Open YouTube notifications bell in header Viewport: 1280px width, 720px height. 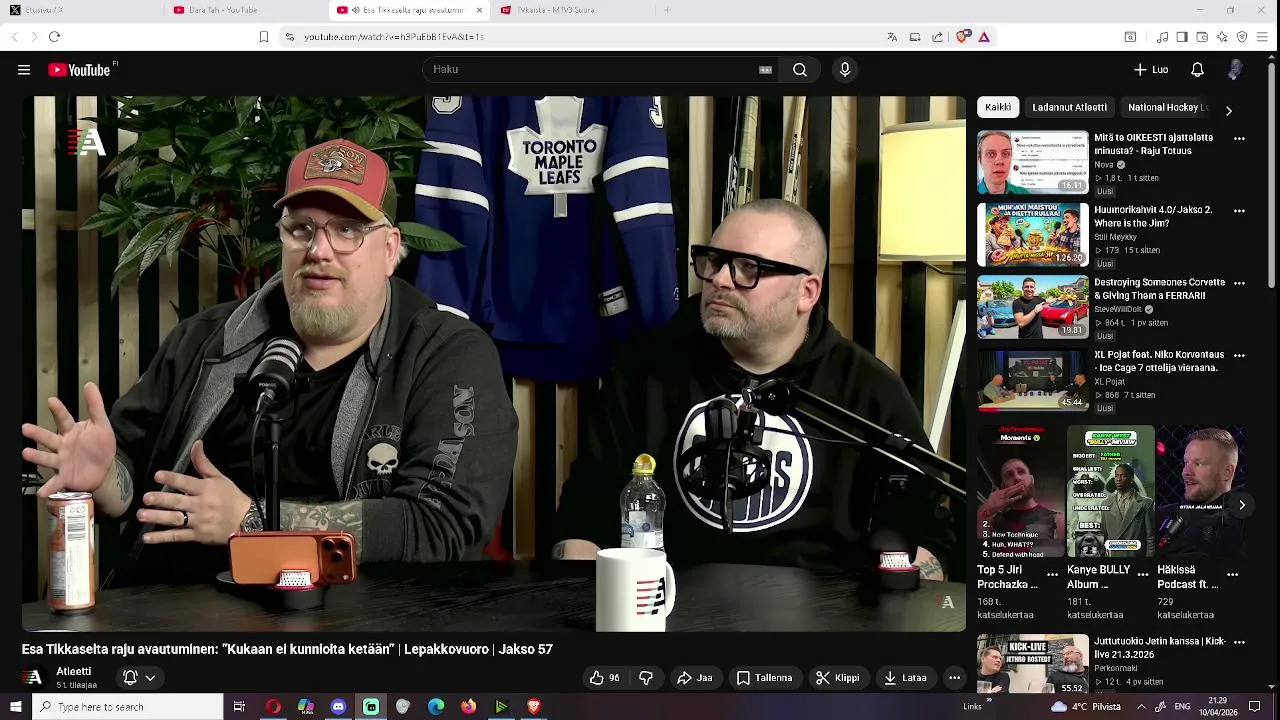click(x=1197, y=70)
